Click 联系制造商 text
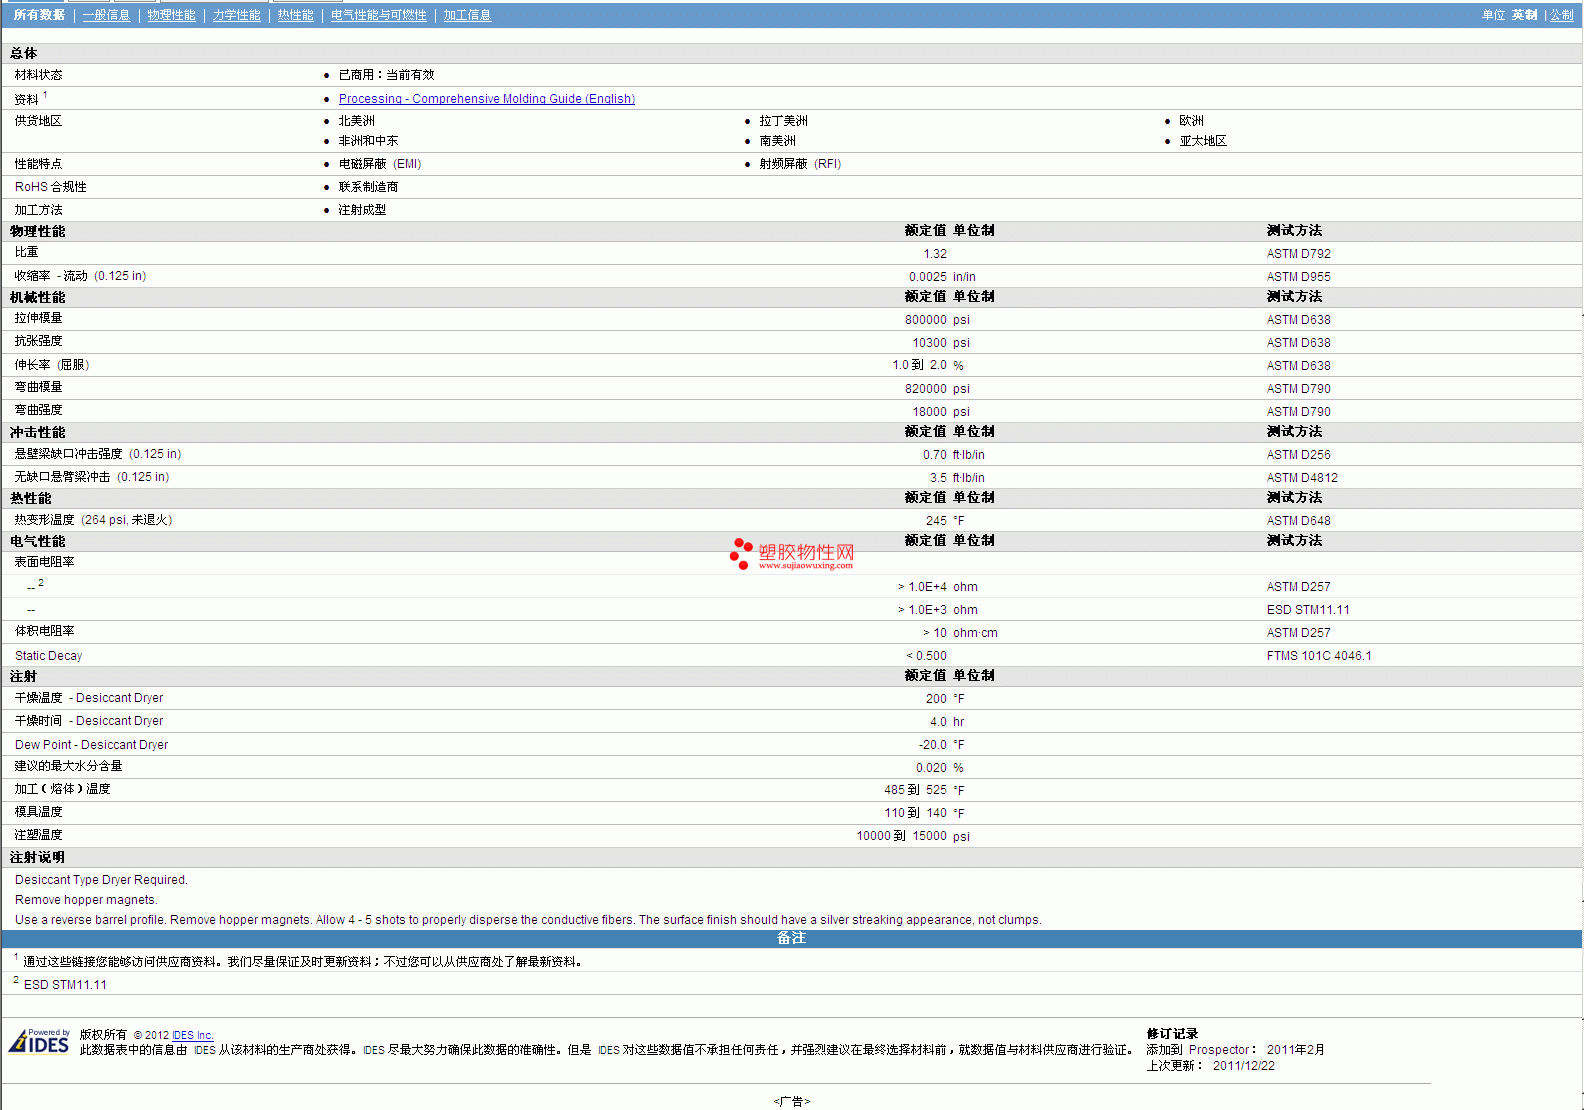1584x1110 pixels. (368, 187)
